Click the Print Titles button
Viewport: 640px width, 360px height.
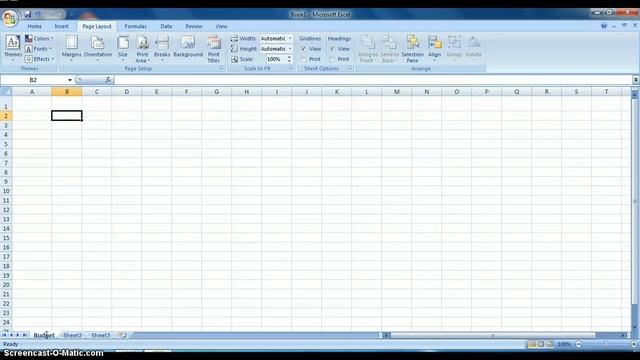213,49
